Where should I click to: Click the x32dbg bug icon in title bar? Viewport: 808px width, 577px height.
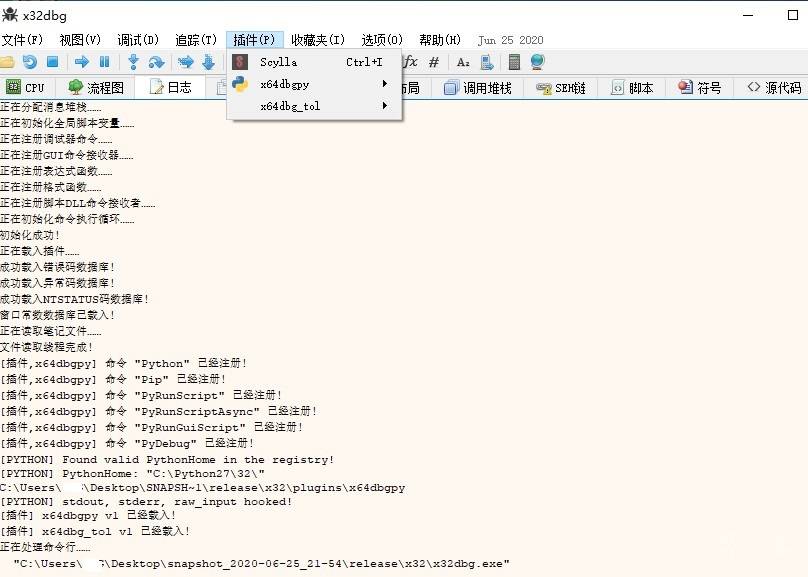point(10,15)
